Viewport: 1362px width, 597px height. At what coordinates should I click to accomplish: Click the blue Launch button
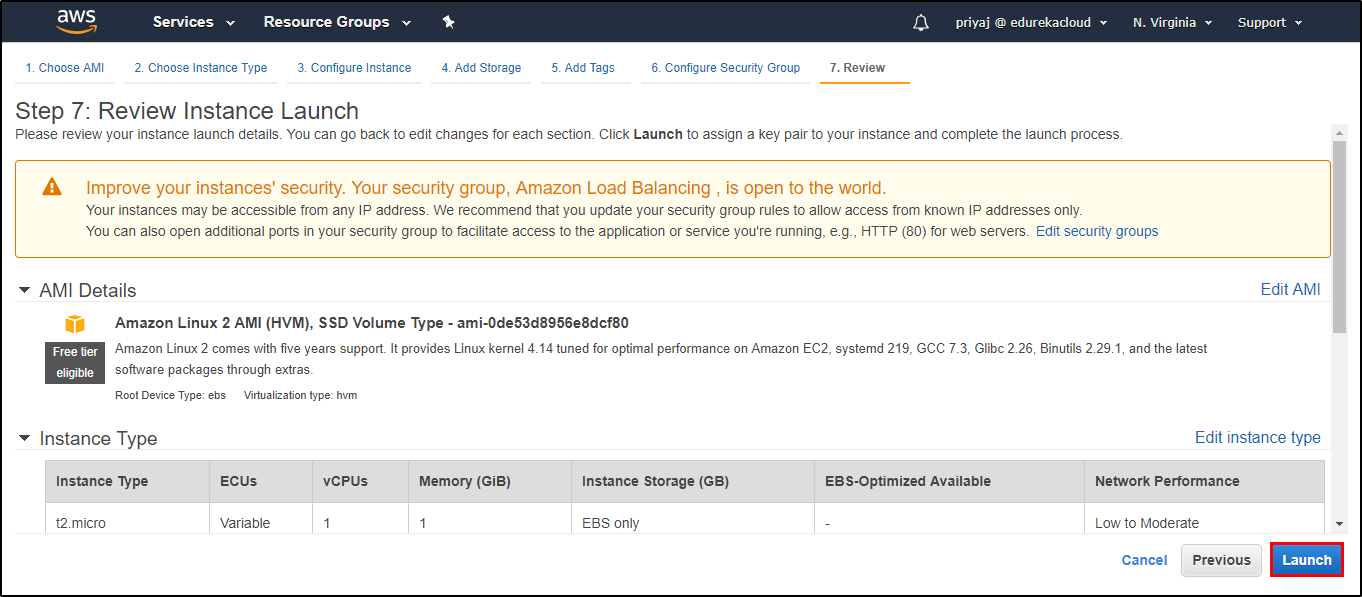[1307, 560]
